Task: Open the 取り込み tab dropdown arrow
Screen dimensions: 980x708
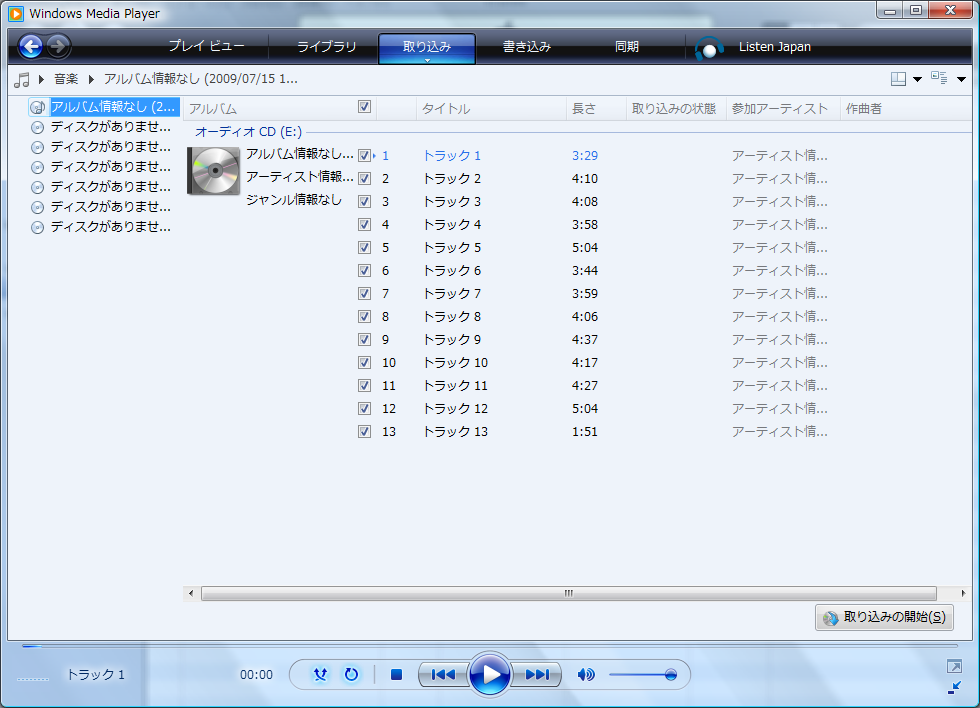Action: (x=428, y=61)
